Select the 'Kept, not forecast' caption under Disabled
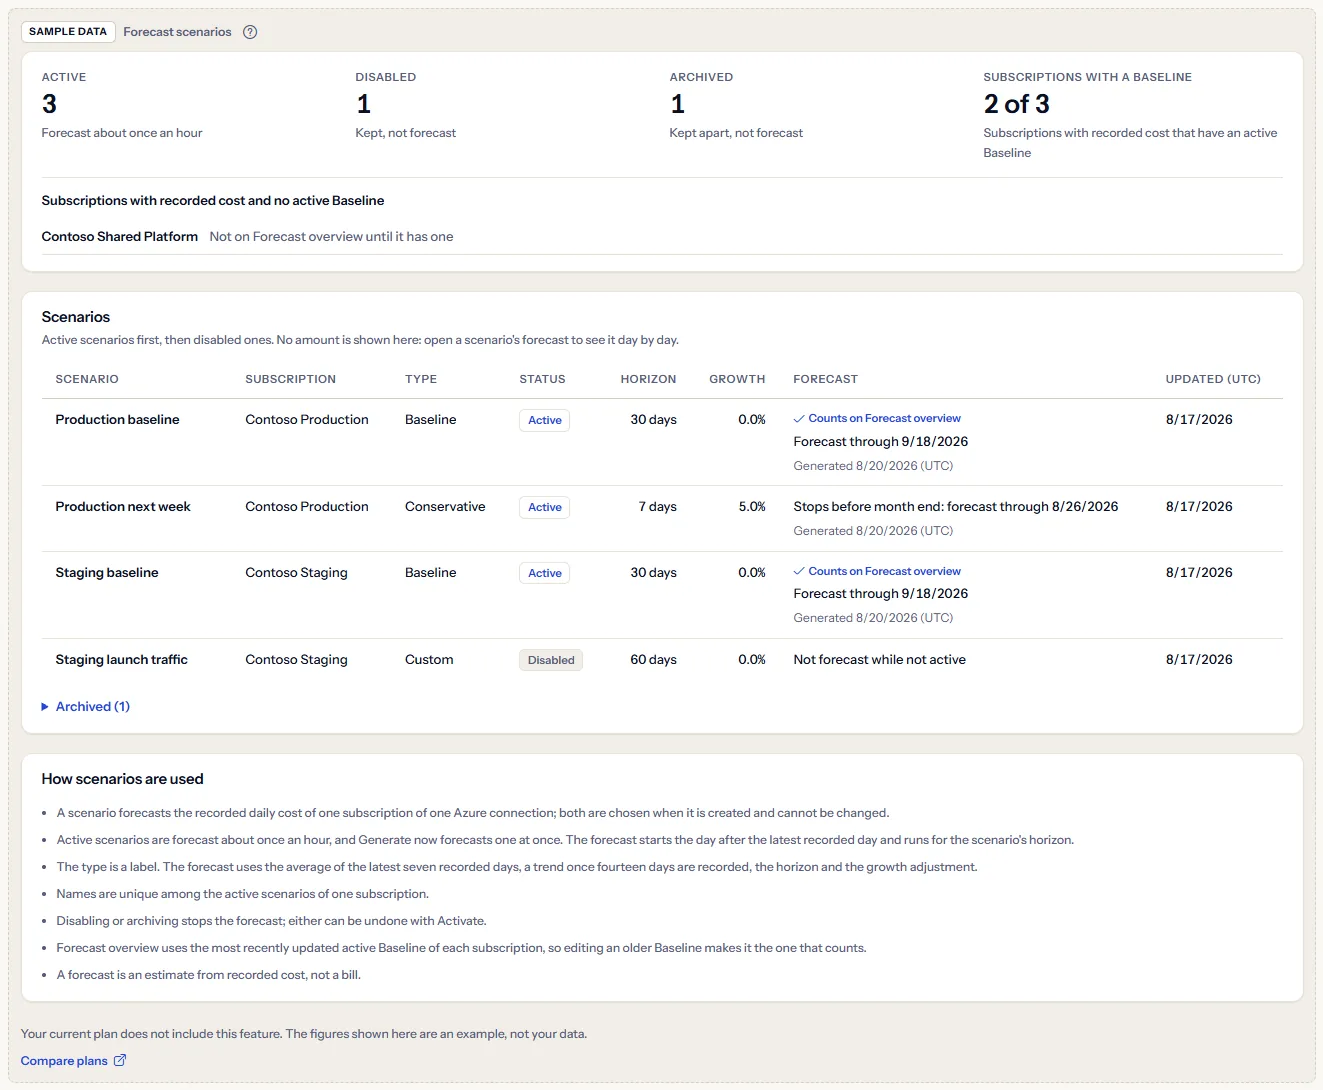 [405, 133]
